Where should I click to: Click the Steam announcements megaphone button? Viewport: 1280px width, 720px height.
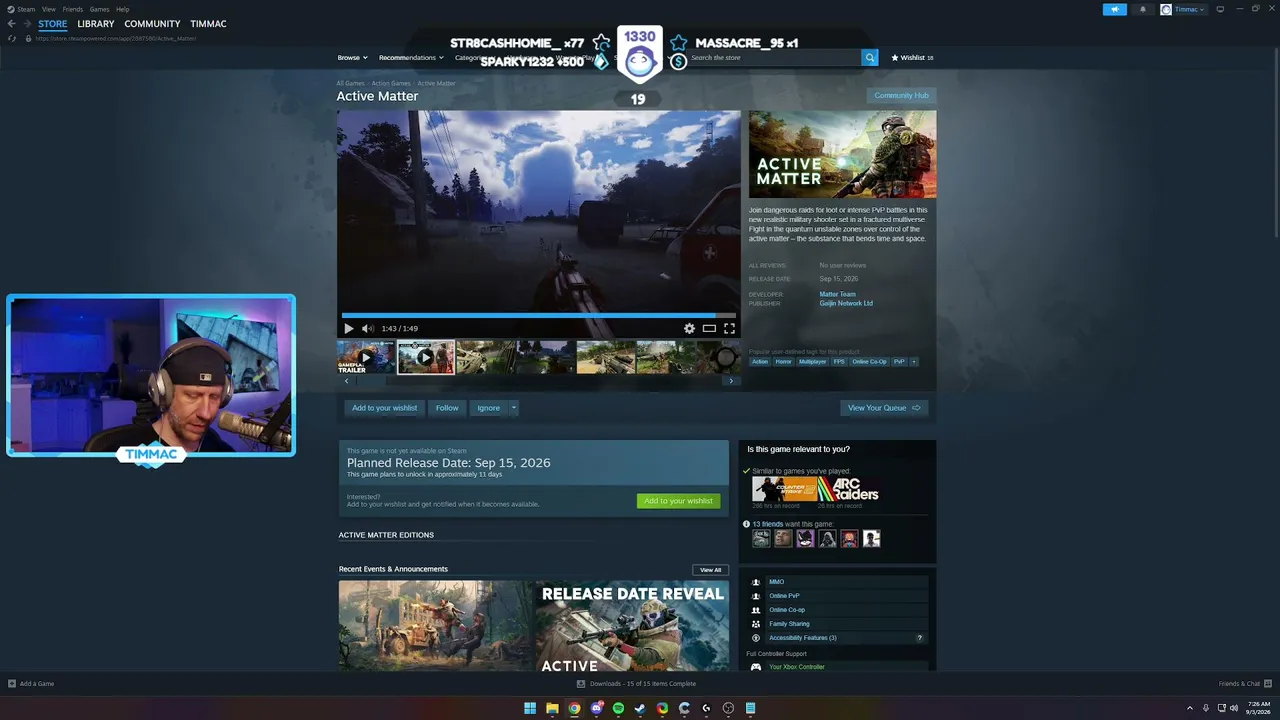[x=1115, y=10]
